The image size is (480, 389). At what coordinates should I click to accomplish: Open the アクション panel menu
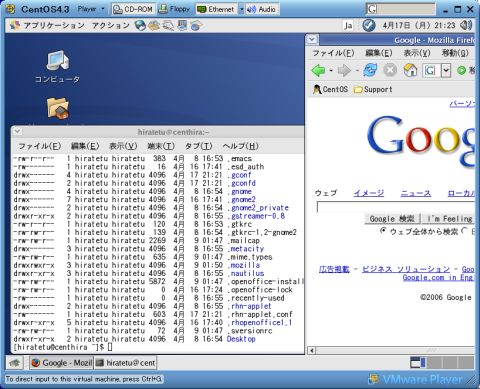111,25
